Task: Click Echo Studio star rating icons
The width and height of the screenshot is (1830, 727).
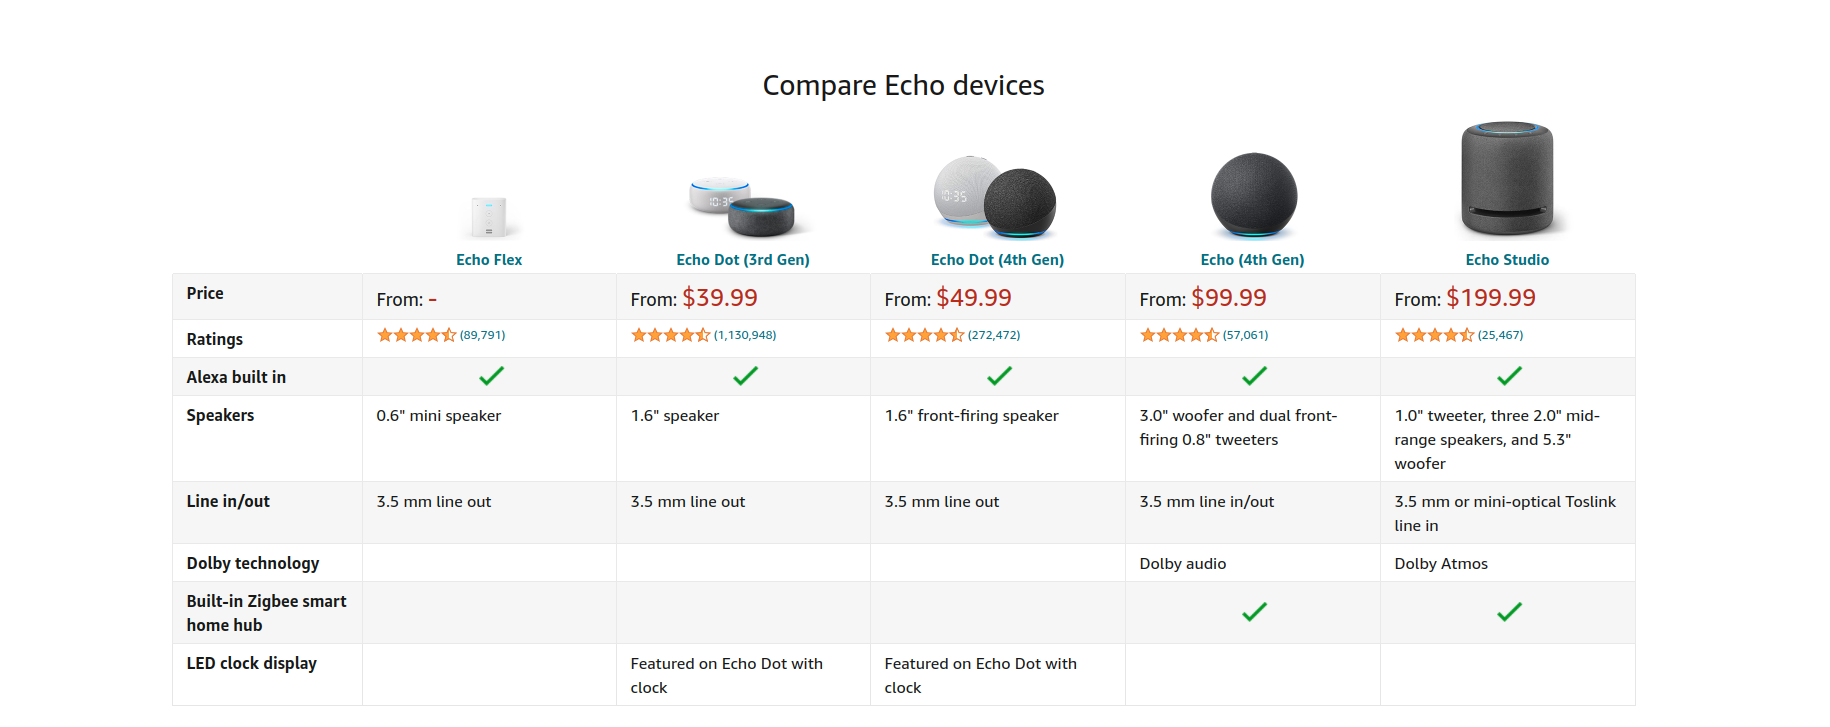Action: pyautogui.click(x=1434, y=335)
